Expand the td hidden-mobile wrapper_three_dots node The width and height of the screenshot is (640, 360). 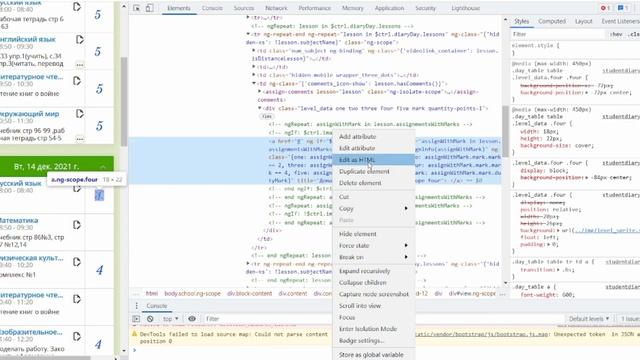pos(253,75)
